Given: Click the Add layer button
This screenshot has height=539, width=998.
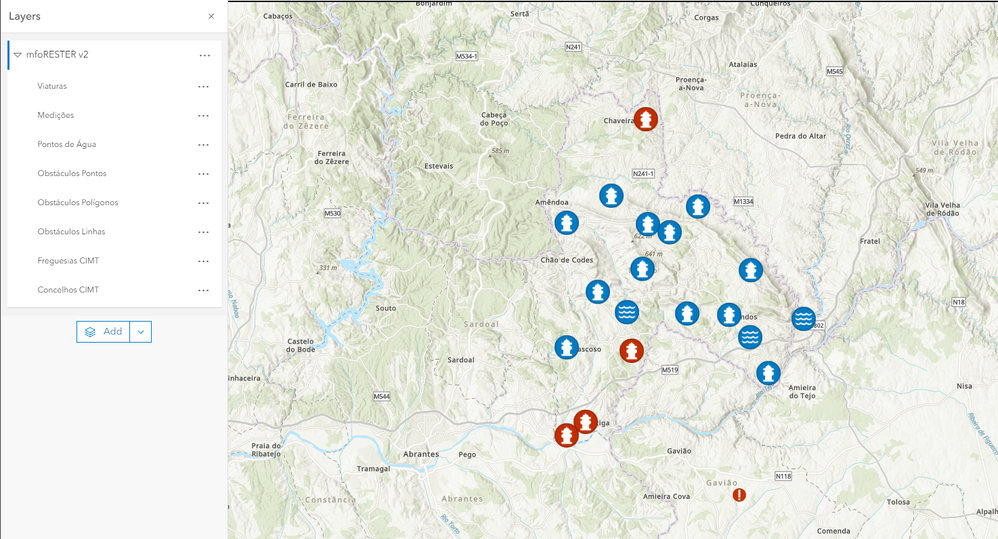Looking at the screenshot, I should click(x=103, y=332).
